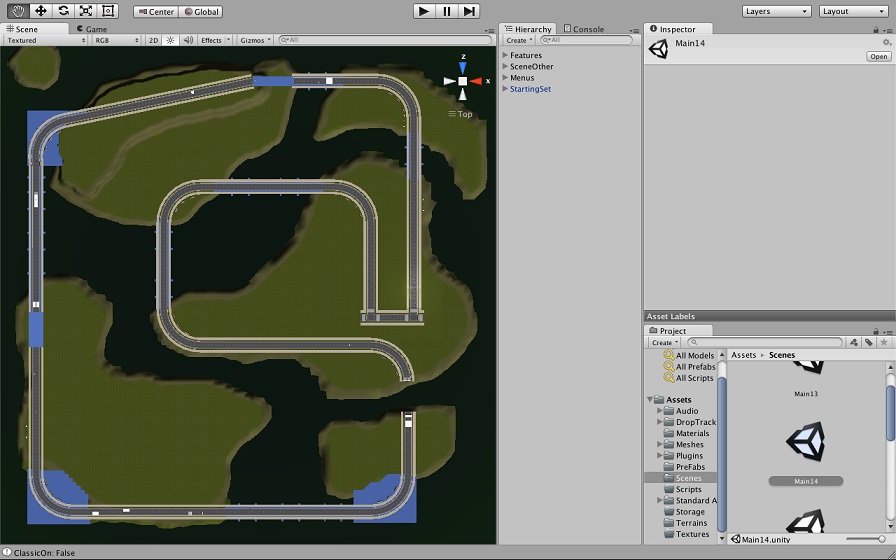Select the All Prefabs favorite

[689, 367]
